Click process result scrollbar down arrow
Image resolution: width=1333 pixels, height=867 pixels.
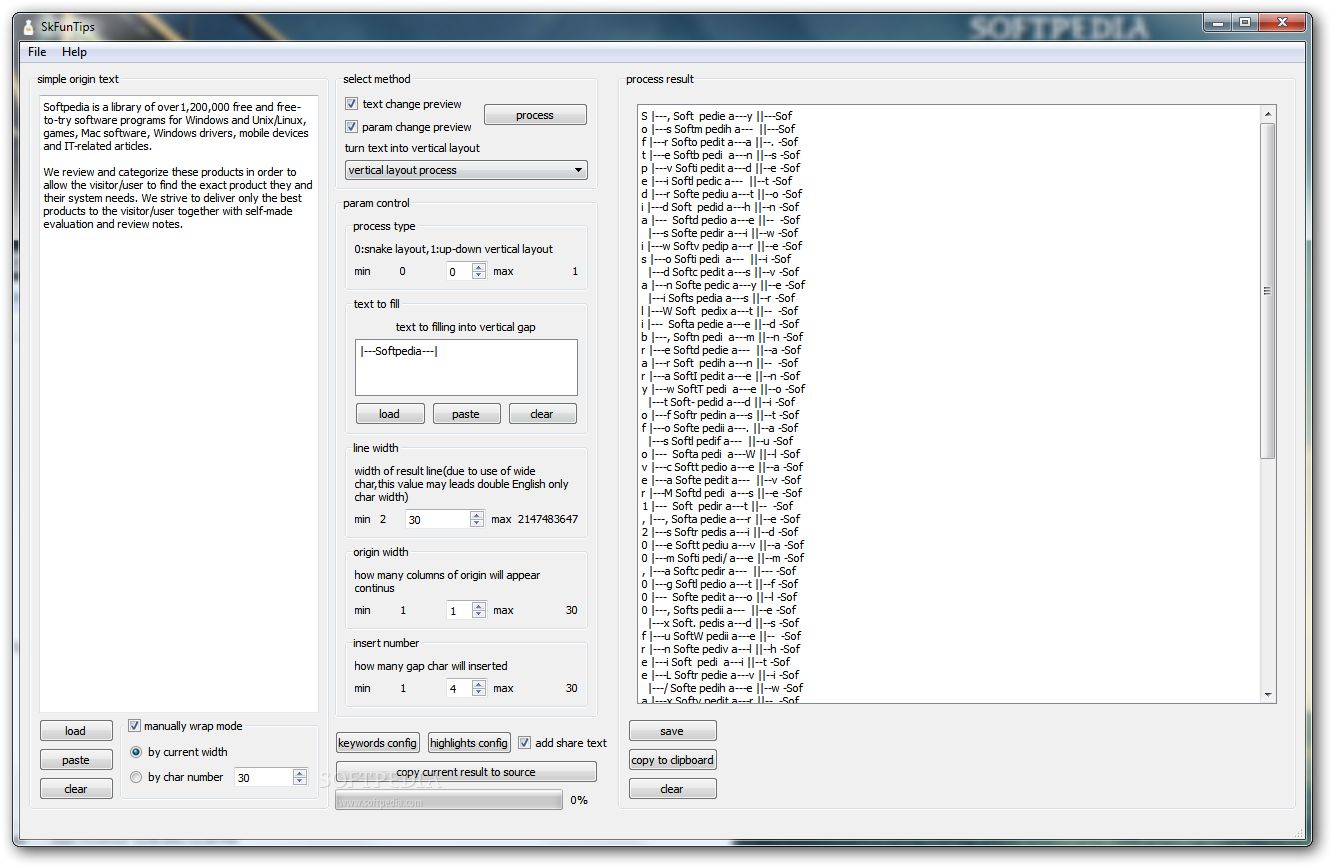pyautogui.click(x=1268, y=695)
